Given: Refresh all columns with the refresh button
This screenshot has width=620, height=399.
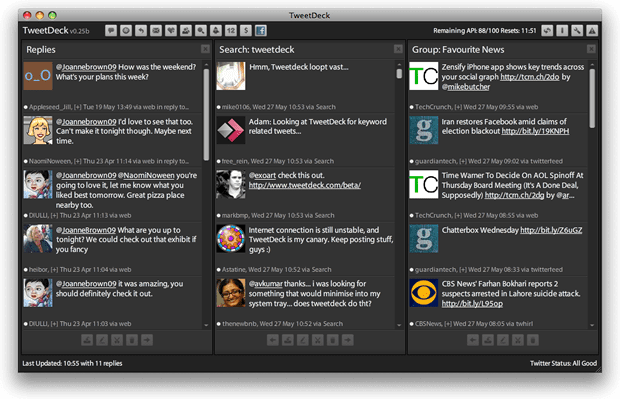Looking at the screenshot, I should point(547,30).
